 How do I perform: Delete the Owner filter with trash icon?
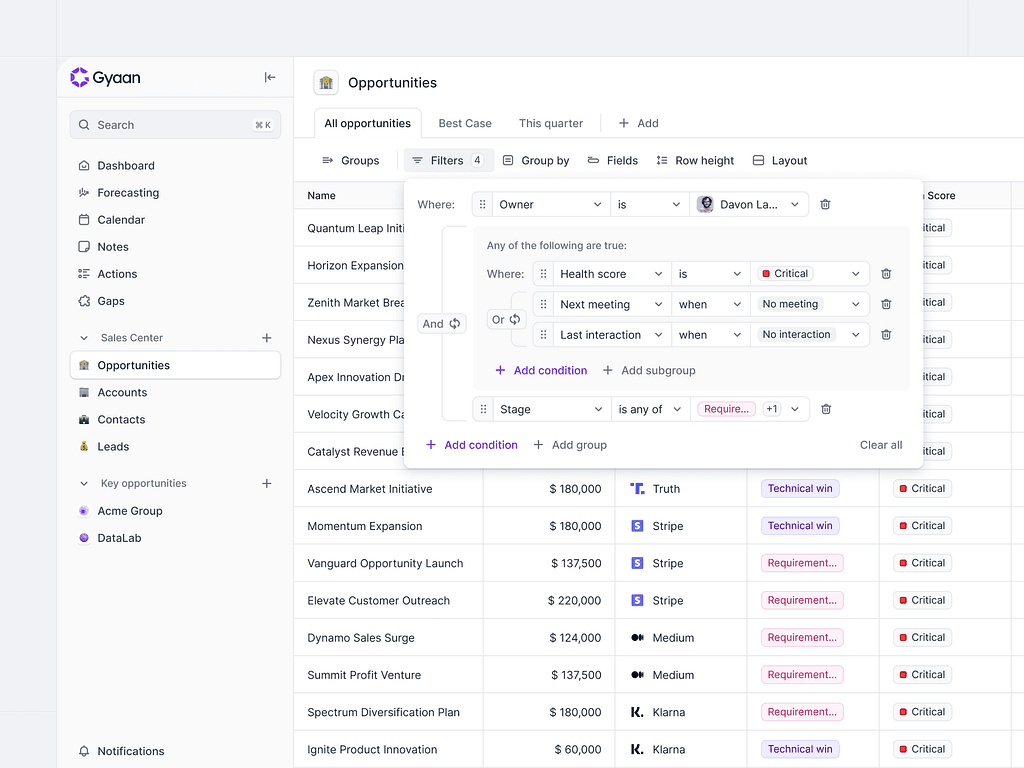point(825,204)
